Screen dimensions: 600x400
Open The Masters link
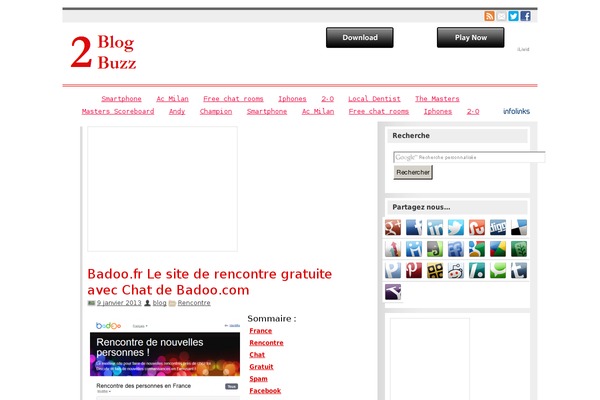coord(437,99)
